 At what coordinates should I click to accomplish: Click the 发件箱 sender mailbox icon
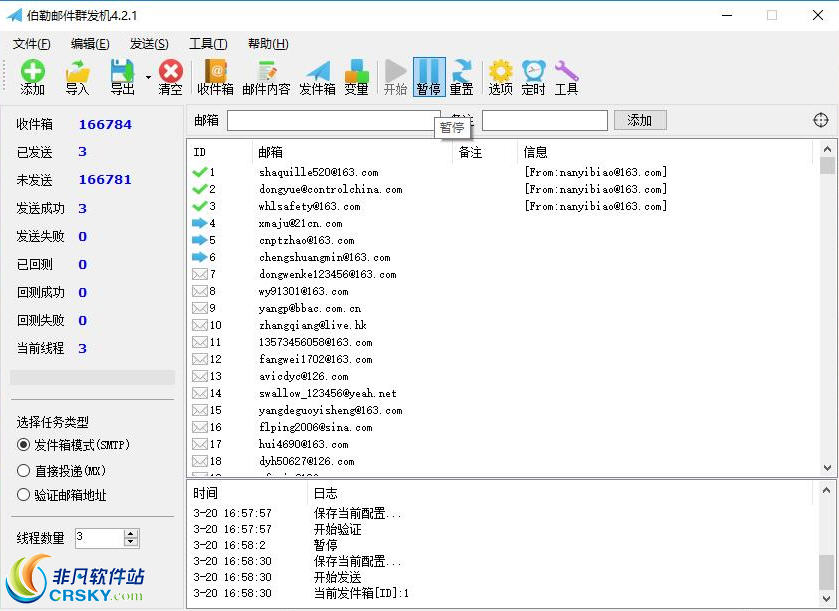click(x=317, y=75)
